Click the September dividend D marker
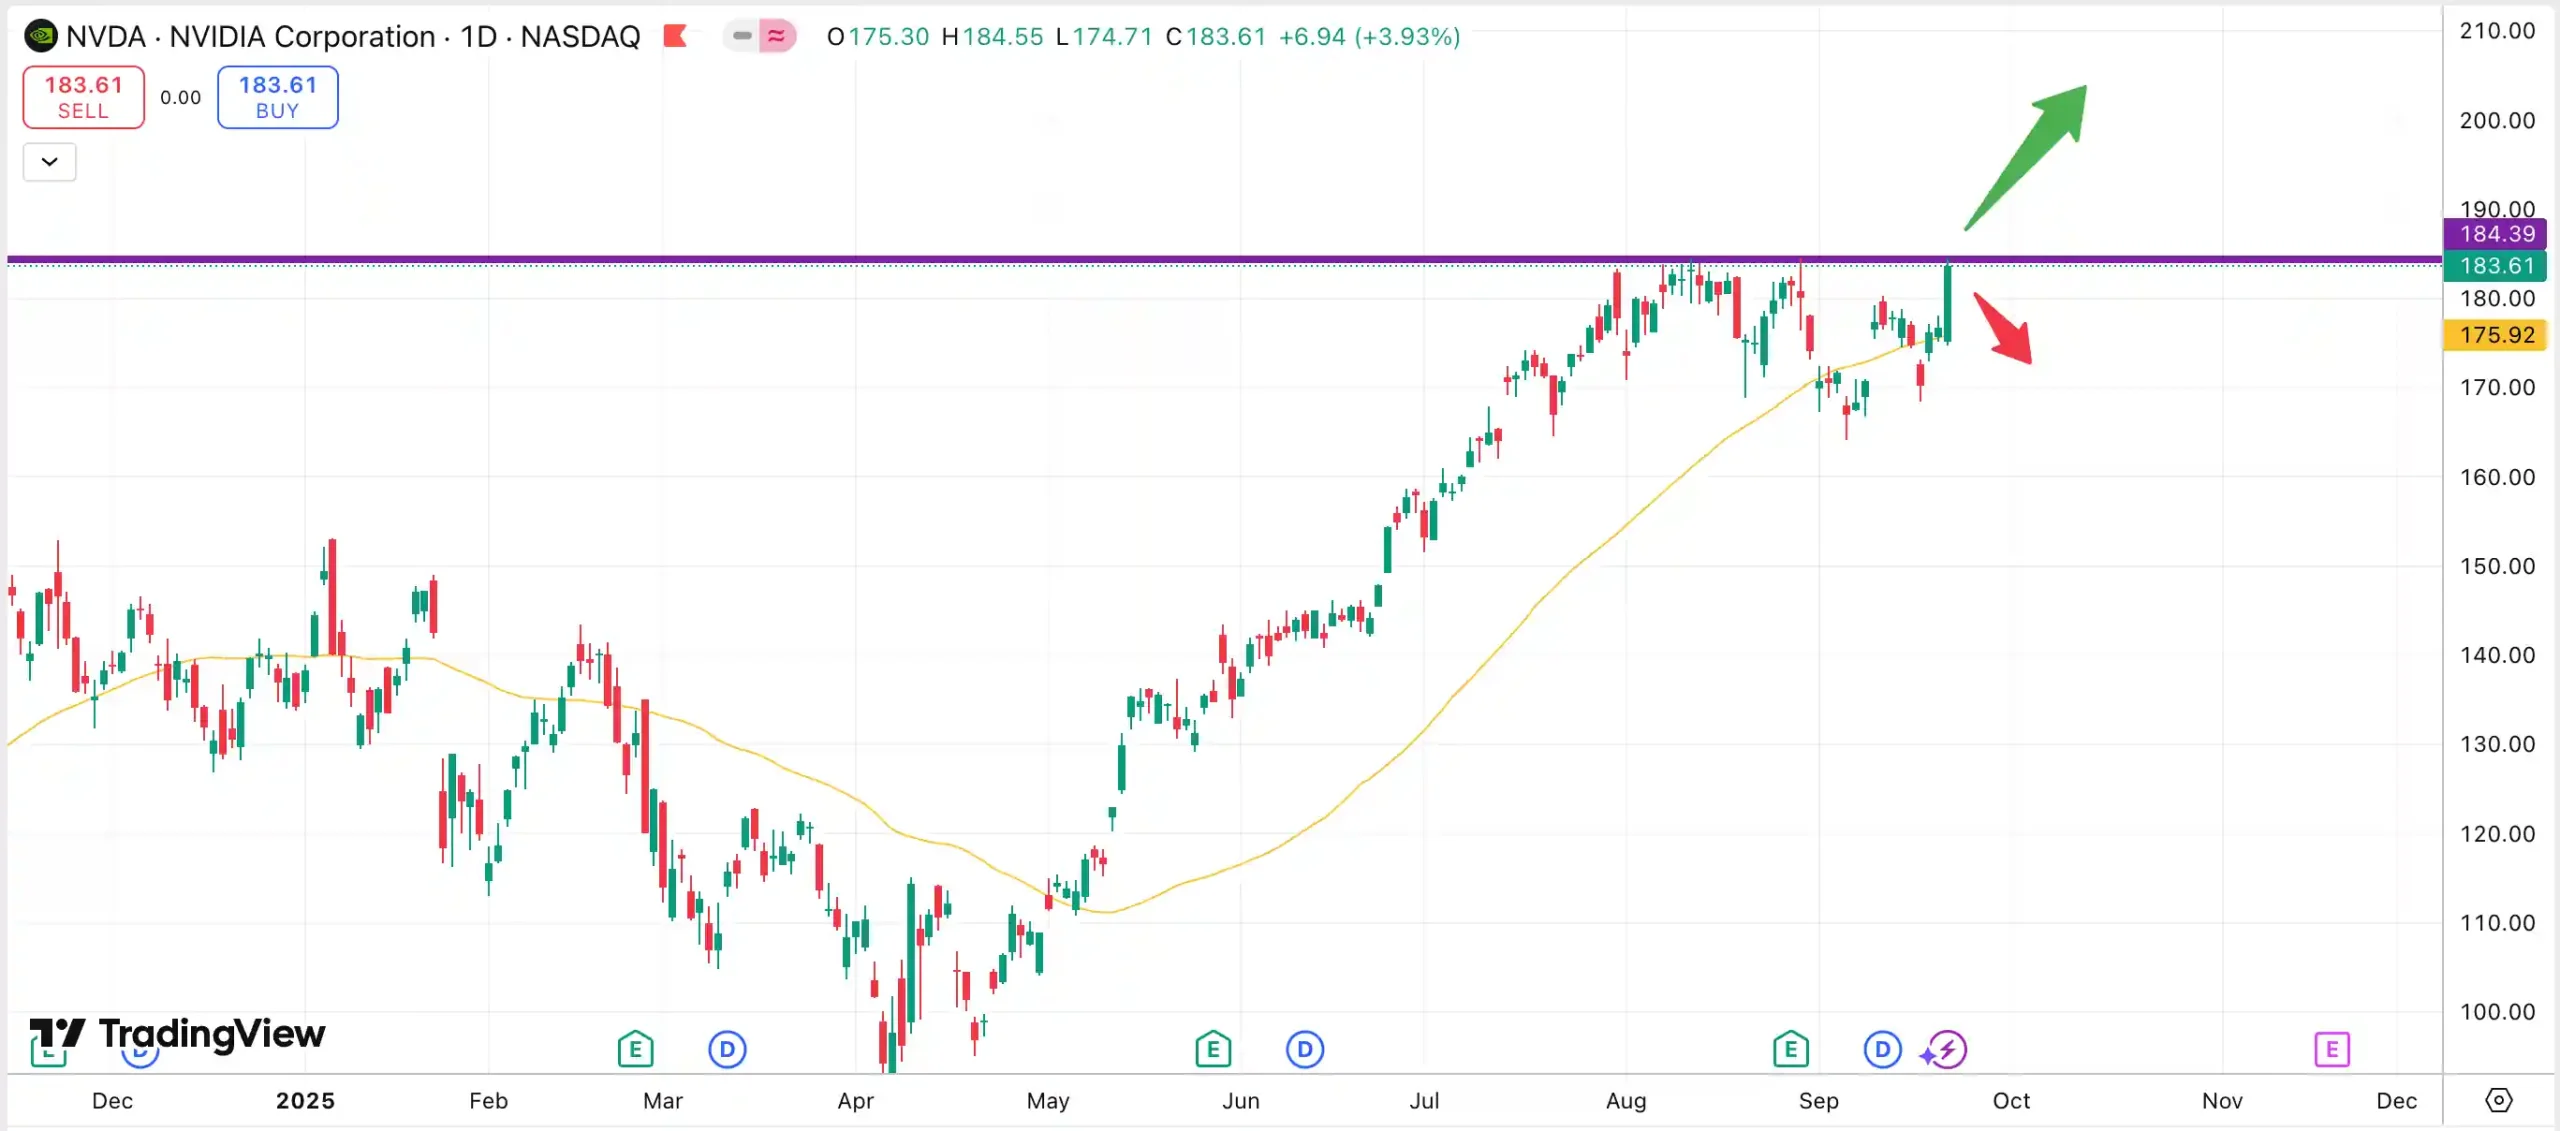2560x1131 pixels. click(x=1882, y=1049)
